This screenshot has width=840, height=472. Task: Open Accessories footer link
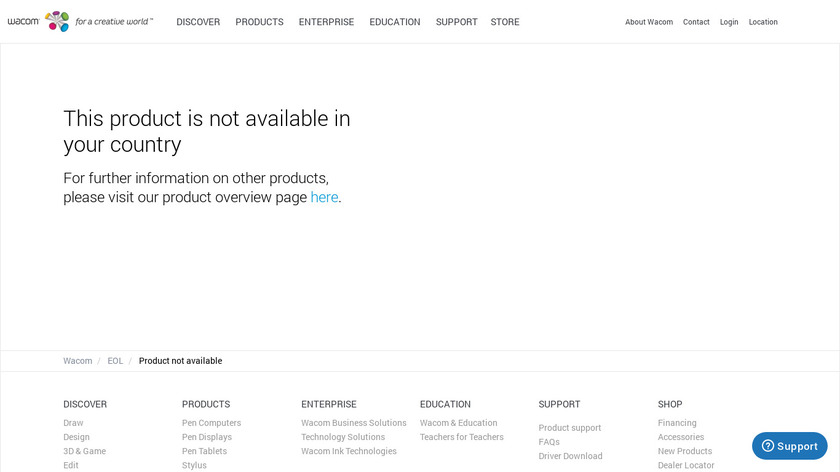681,437
